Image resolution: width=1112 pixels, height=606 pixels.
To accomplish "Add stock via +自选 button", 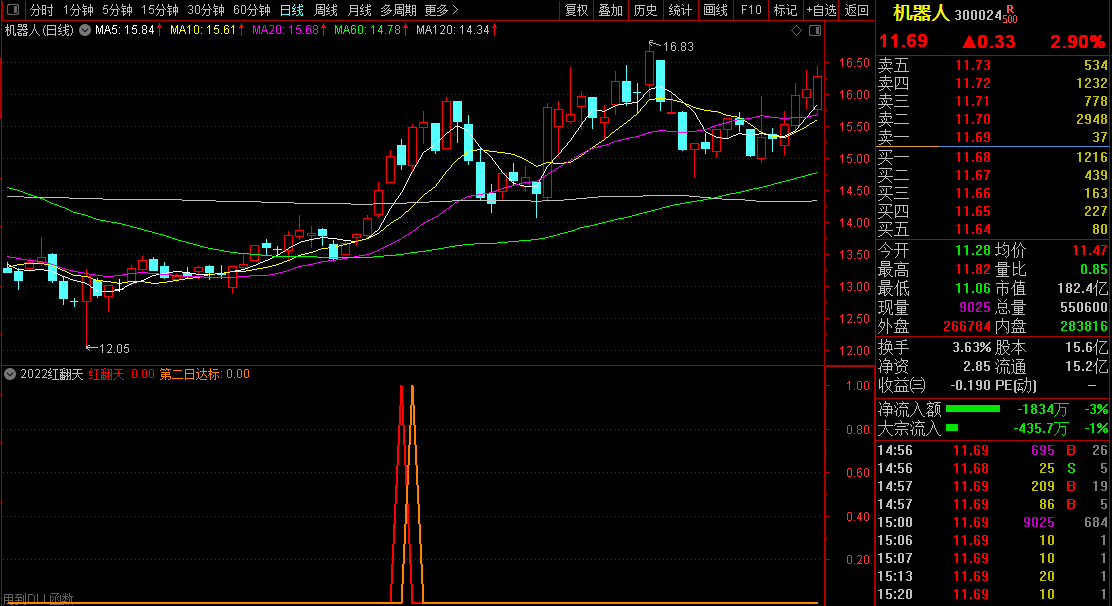I will tap(818, 10).
